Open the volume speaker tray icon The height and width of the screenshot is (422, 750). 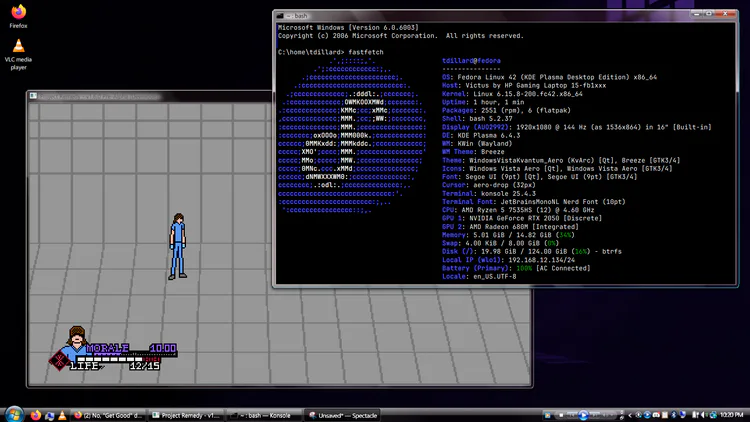[x=703, y=415]
